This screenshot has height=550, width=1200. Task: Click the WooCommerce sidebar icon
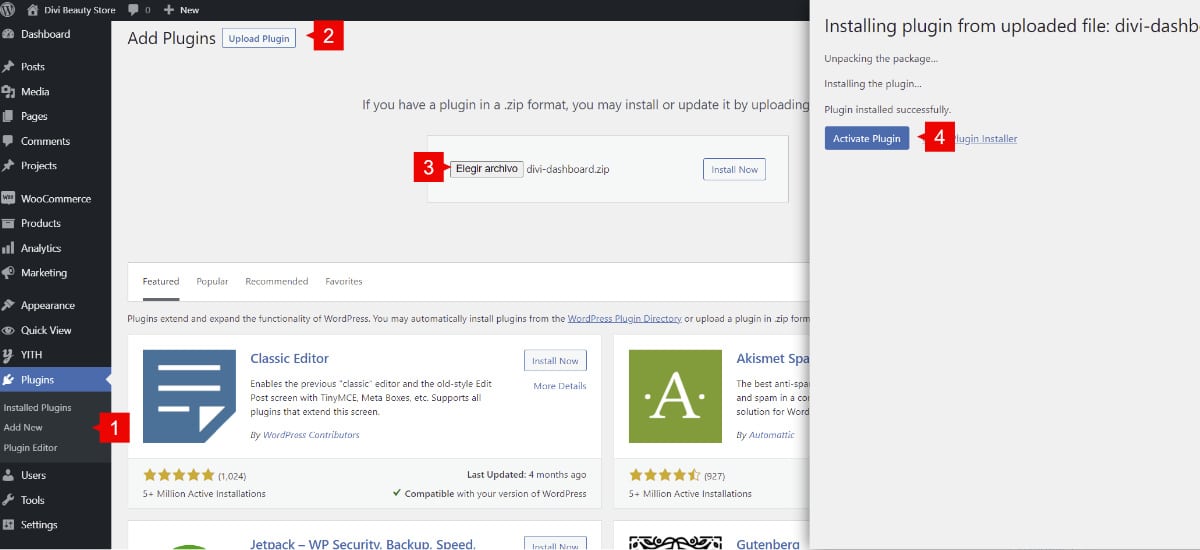(x=9, y=199)
